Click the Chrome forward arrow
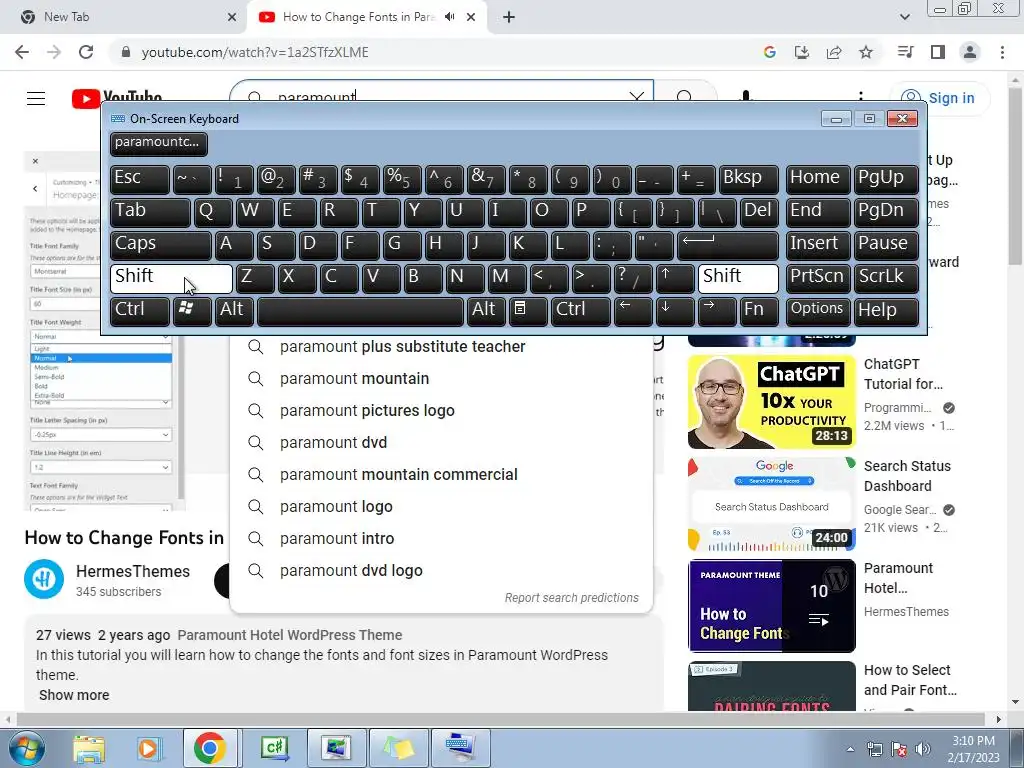The image size is (1024, 768). coord(54,52)
